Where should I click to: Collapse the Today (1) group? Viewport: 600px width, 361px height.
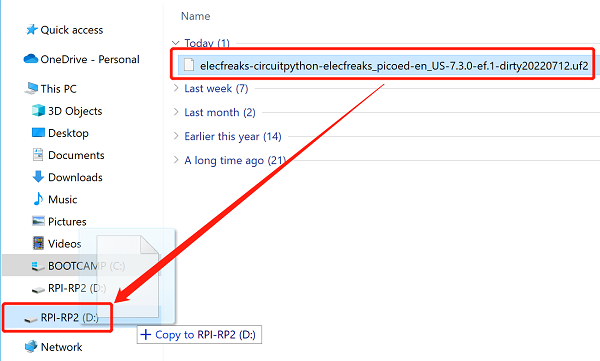click(176, 43)
